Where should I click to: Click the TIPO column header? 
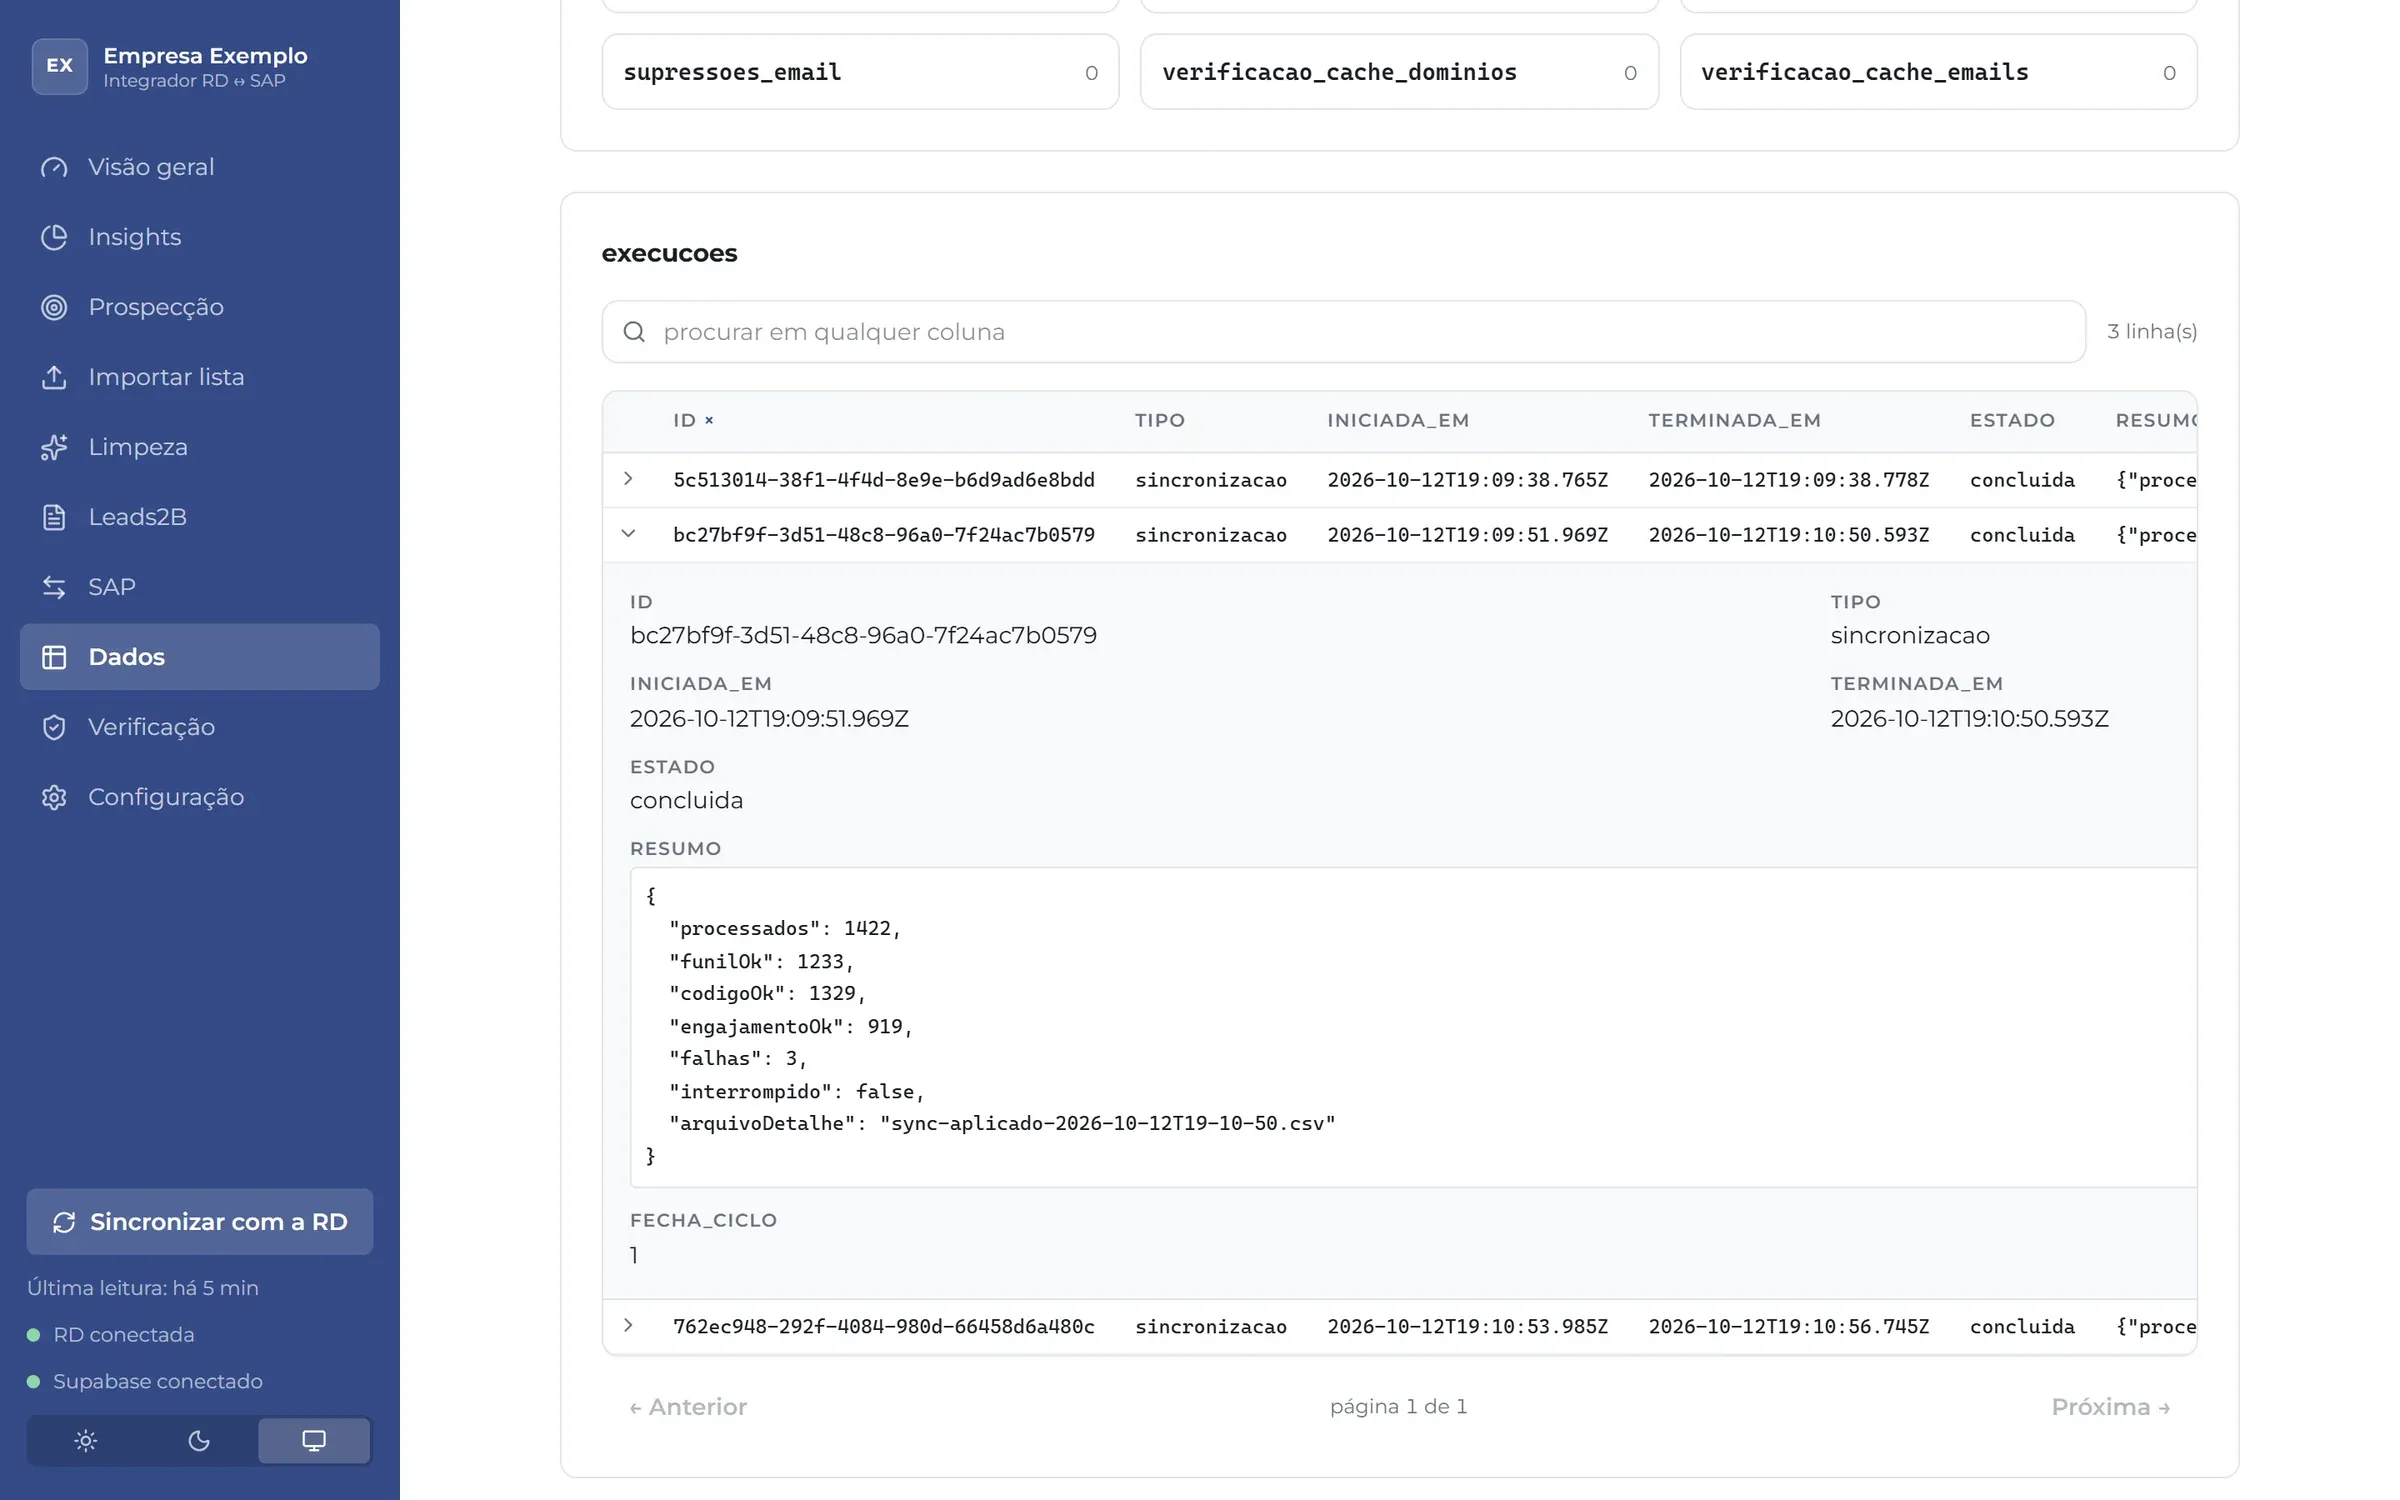[x=1160, y=420]
